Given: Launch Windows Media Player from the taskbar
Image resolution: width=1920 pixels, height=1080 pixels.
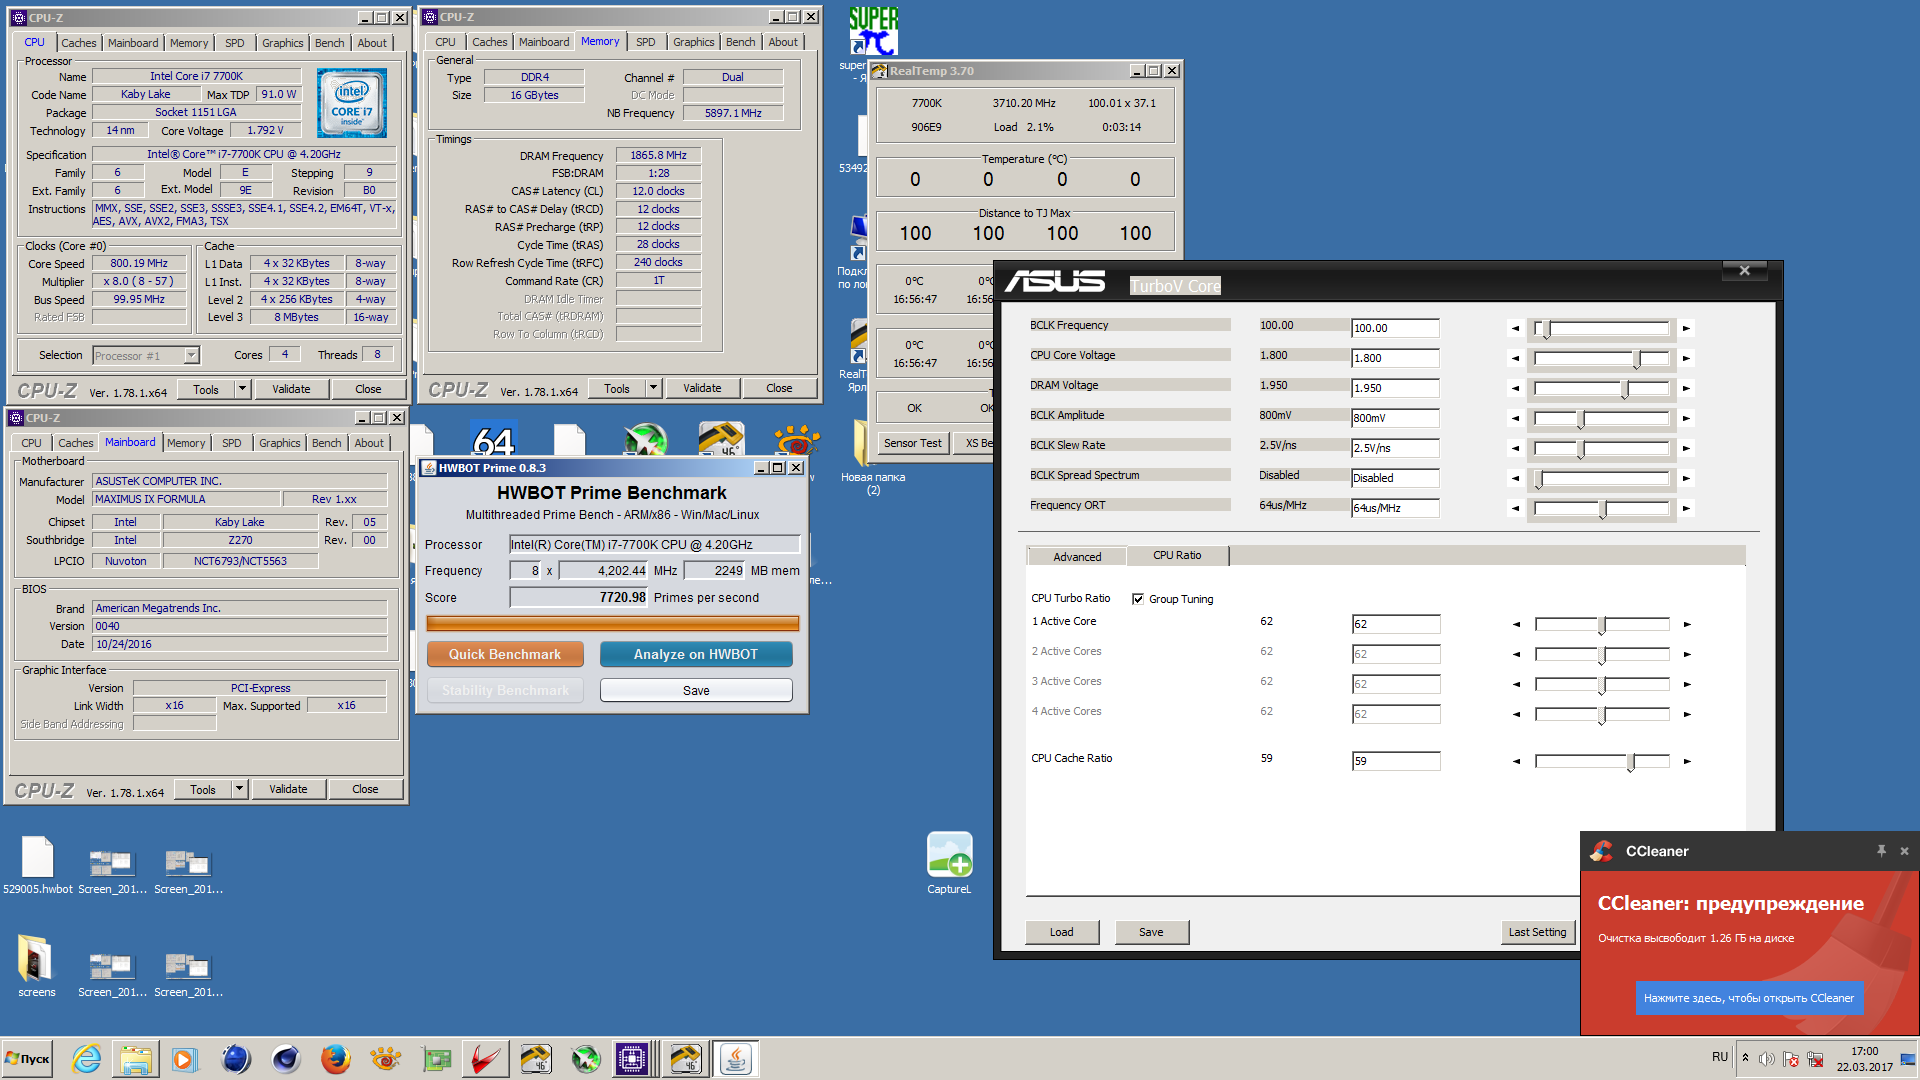Looking at the screenshot, I should 185,1059.
